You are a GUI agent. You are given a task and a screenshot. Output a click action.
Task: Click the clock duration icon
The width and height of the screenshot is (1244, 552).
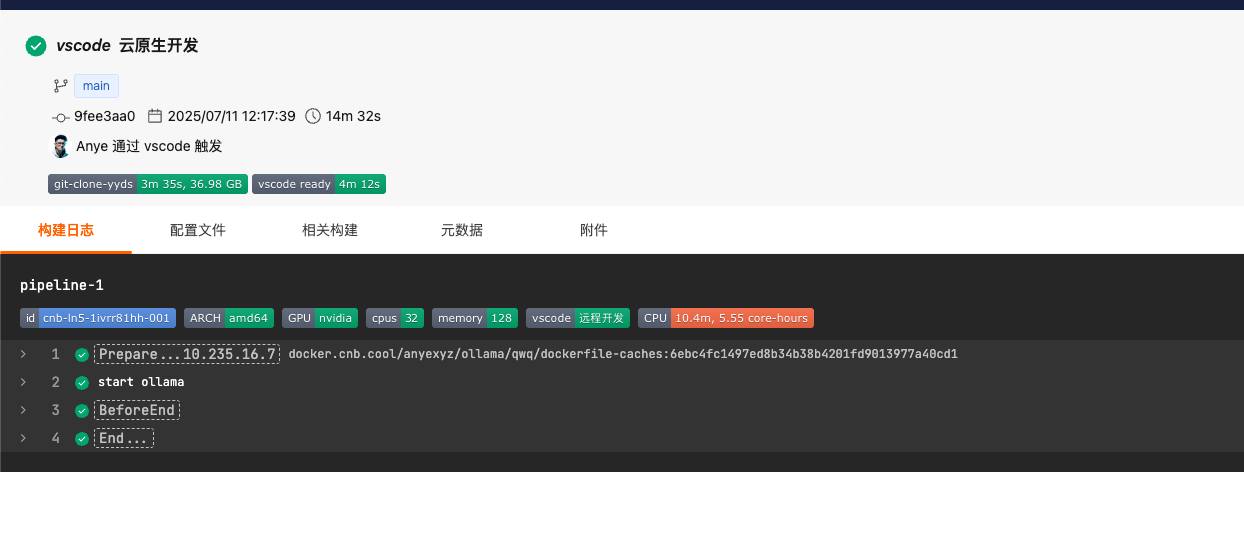(313, 116)
